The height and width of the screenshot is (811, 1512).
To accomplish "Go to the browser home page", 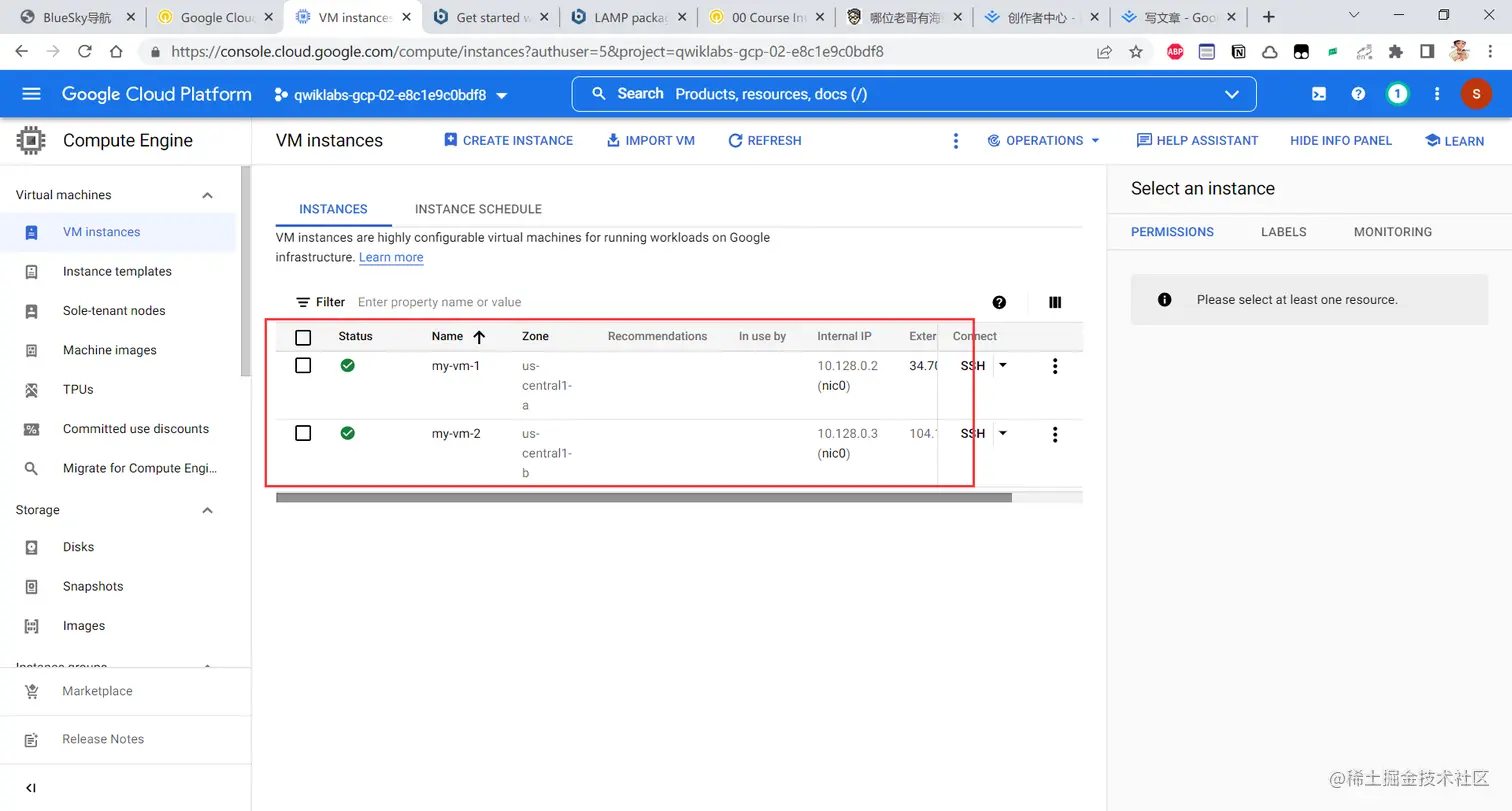I will point(116,52).
